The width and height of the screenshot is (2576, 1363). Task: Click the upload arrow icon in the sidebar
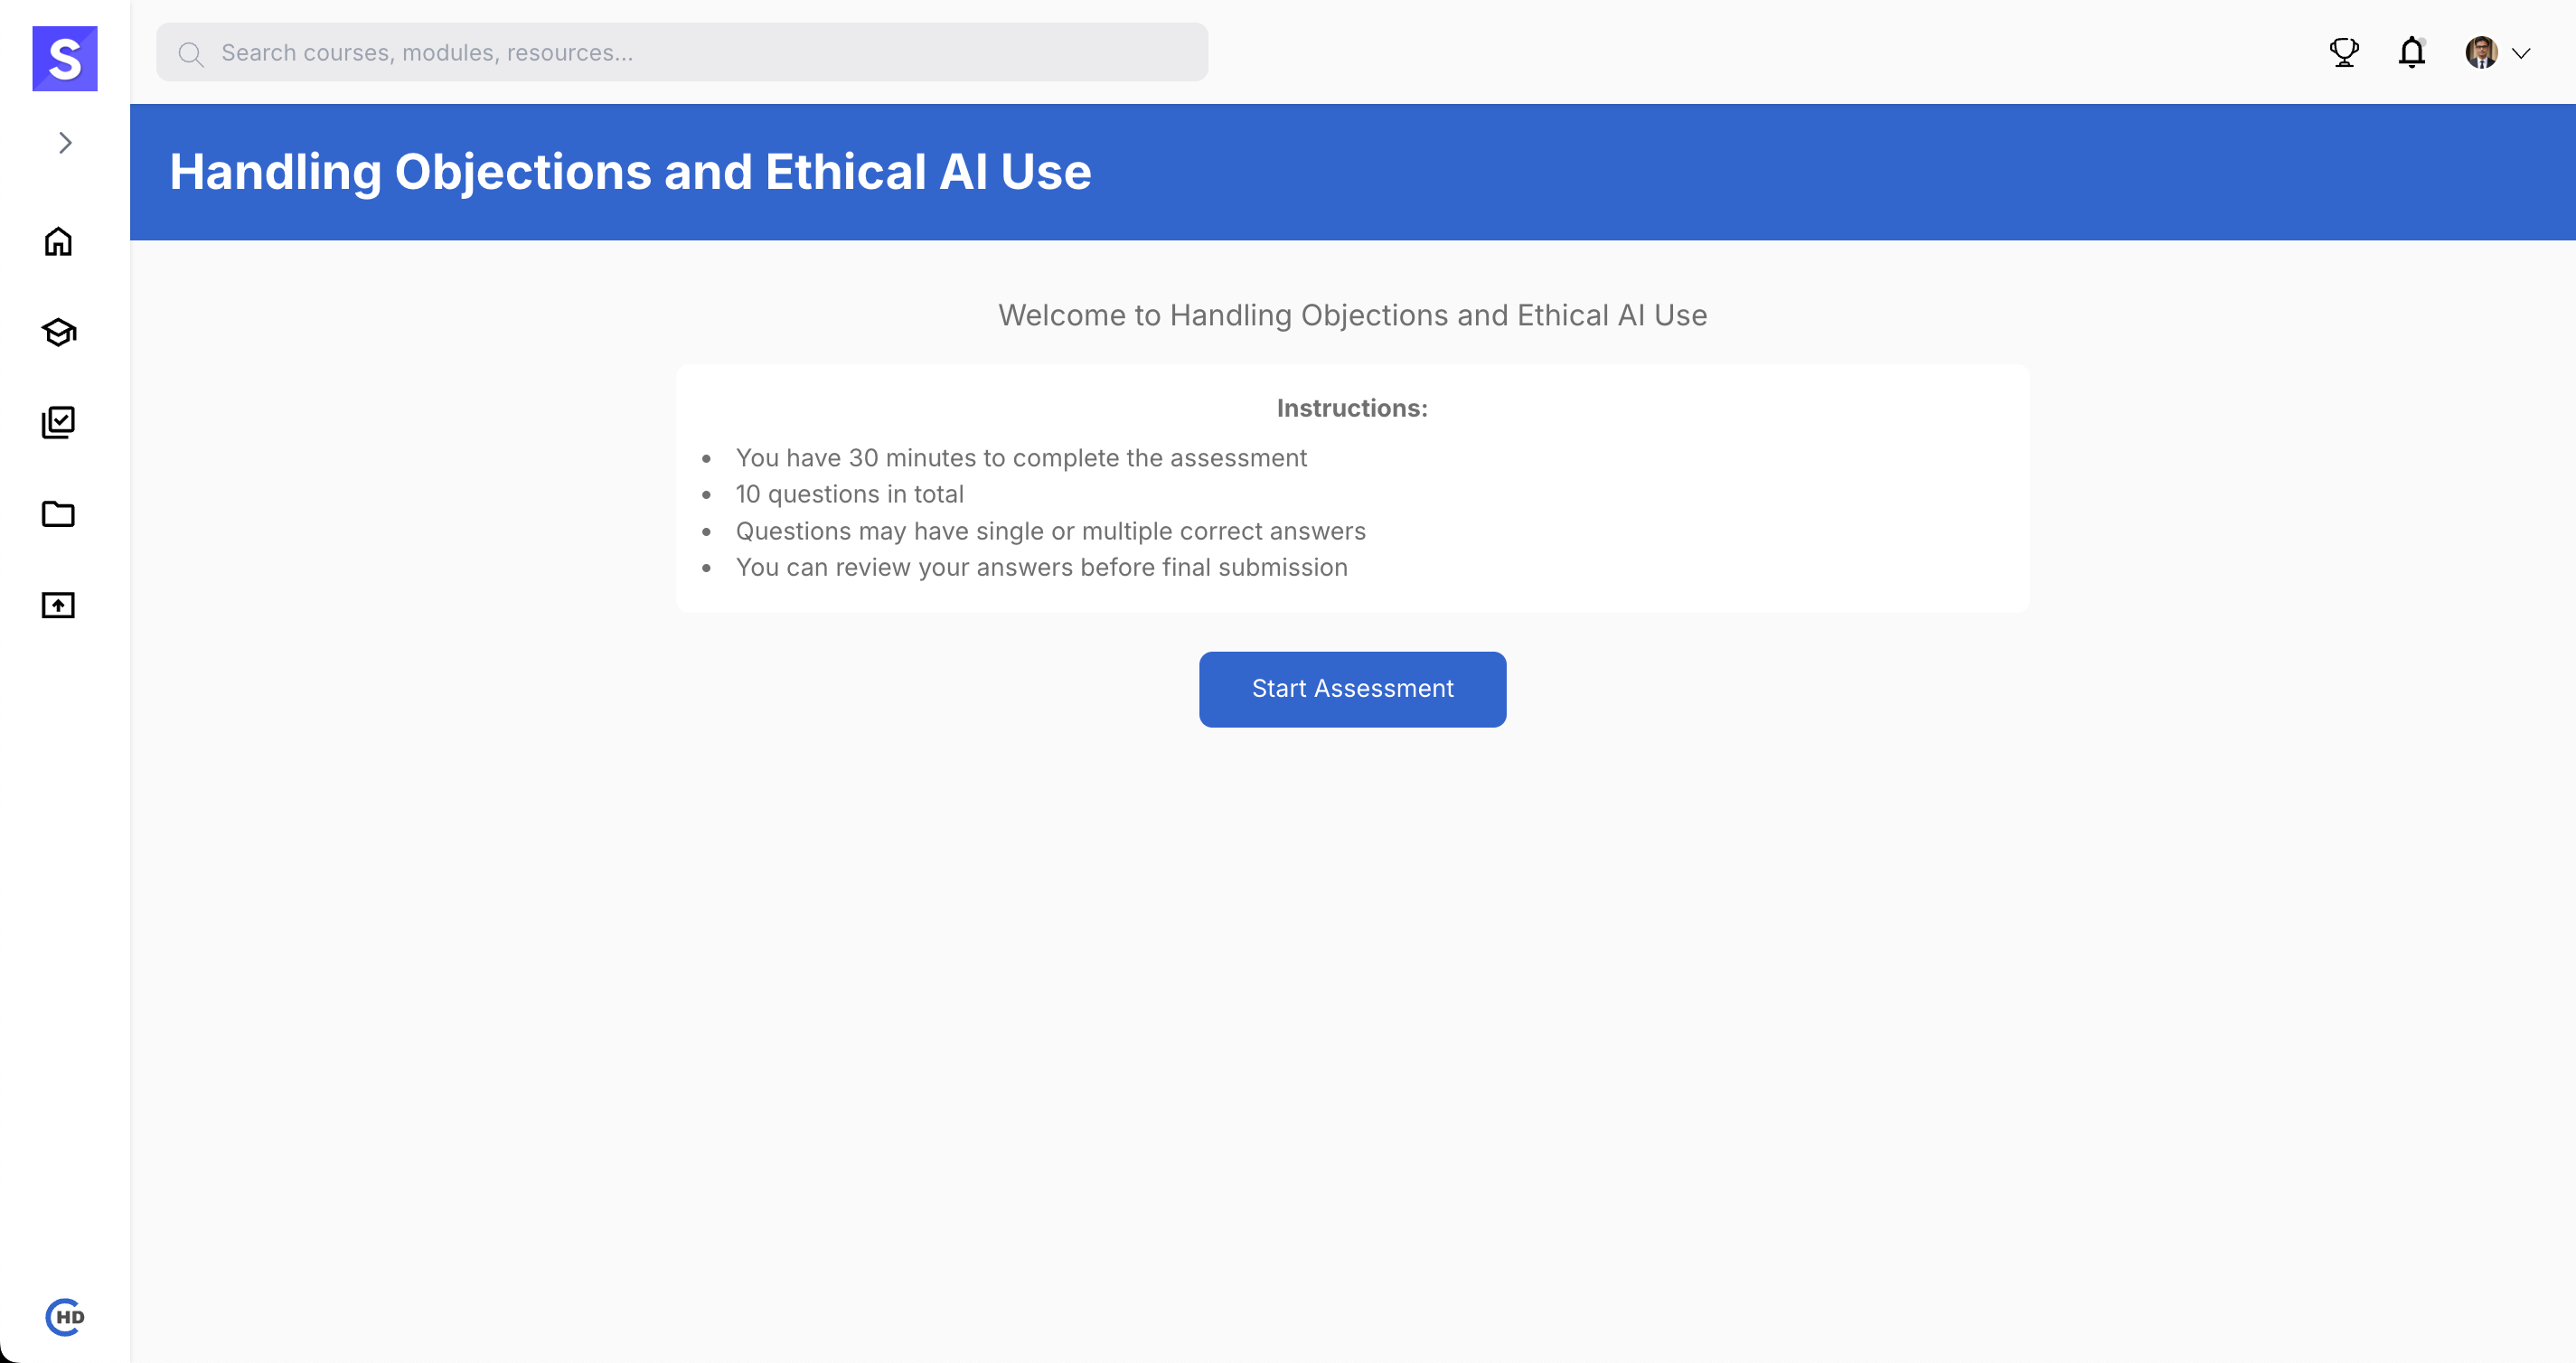(59, 605)
